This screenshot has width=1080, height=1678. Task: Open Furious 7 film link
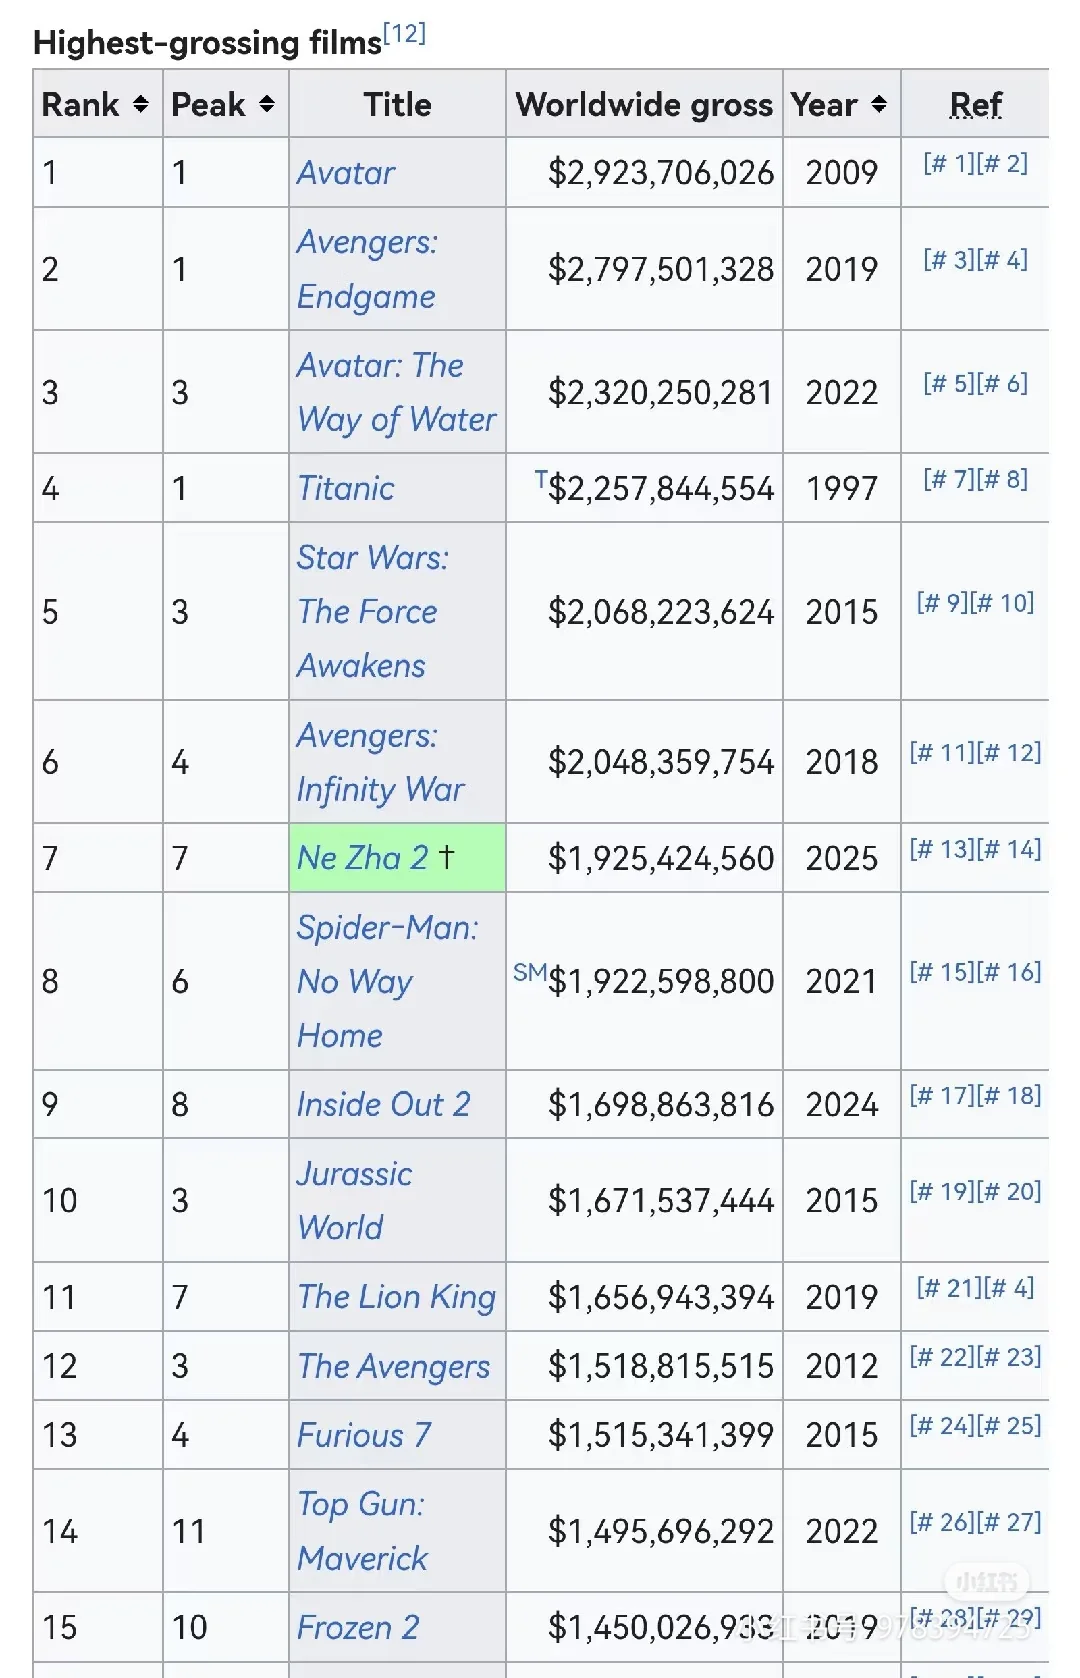tap(364, 1435)
